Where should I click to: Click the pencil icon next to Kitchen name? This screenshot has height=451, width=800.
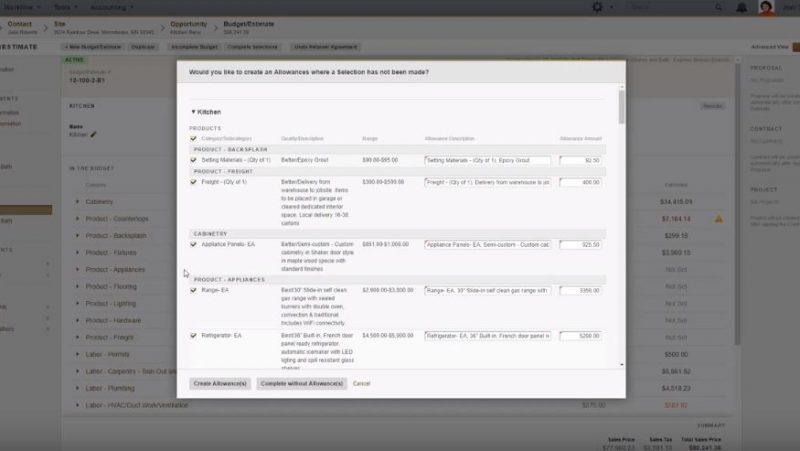94,134
